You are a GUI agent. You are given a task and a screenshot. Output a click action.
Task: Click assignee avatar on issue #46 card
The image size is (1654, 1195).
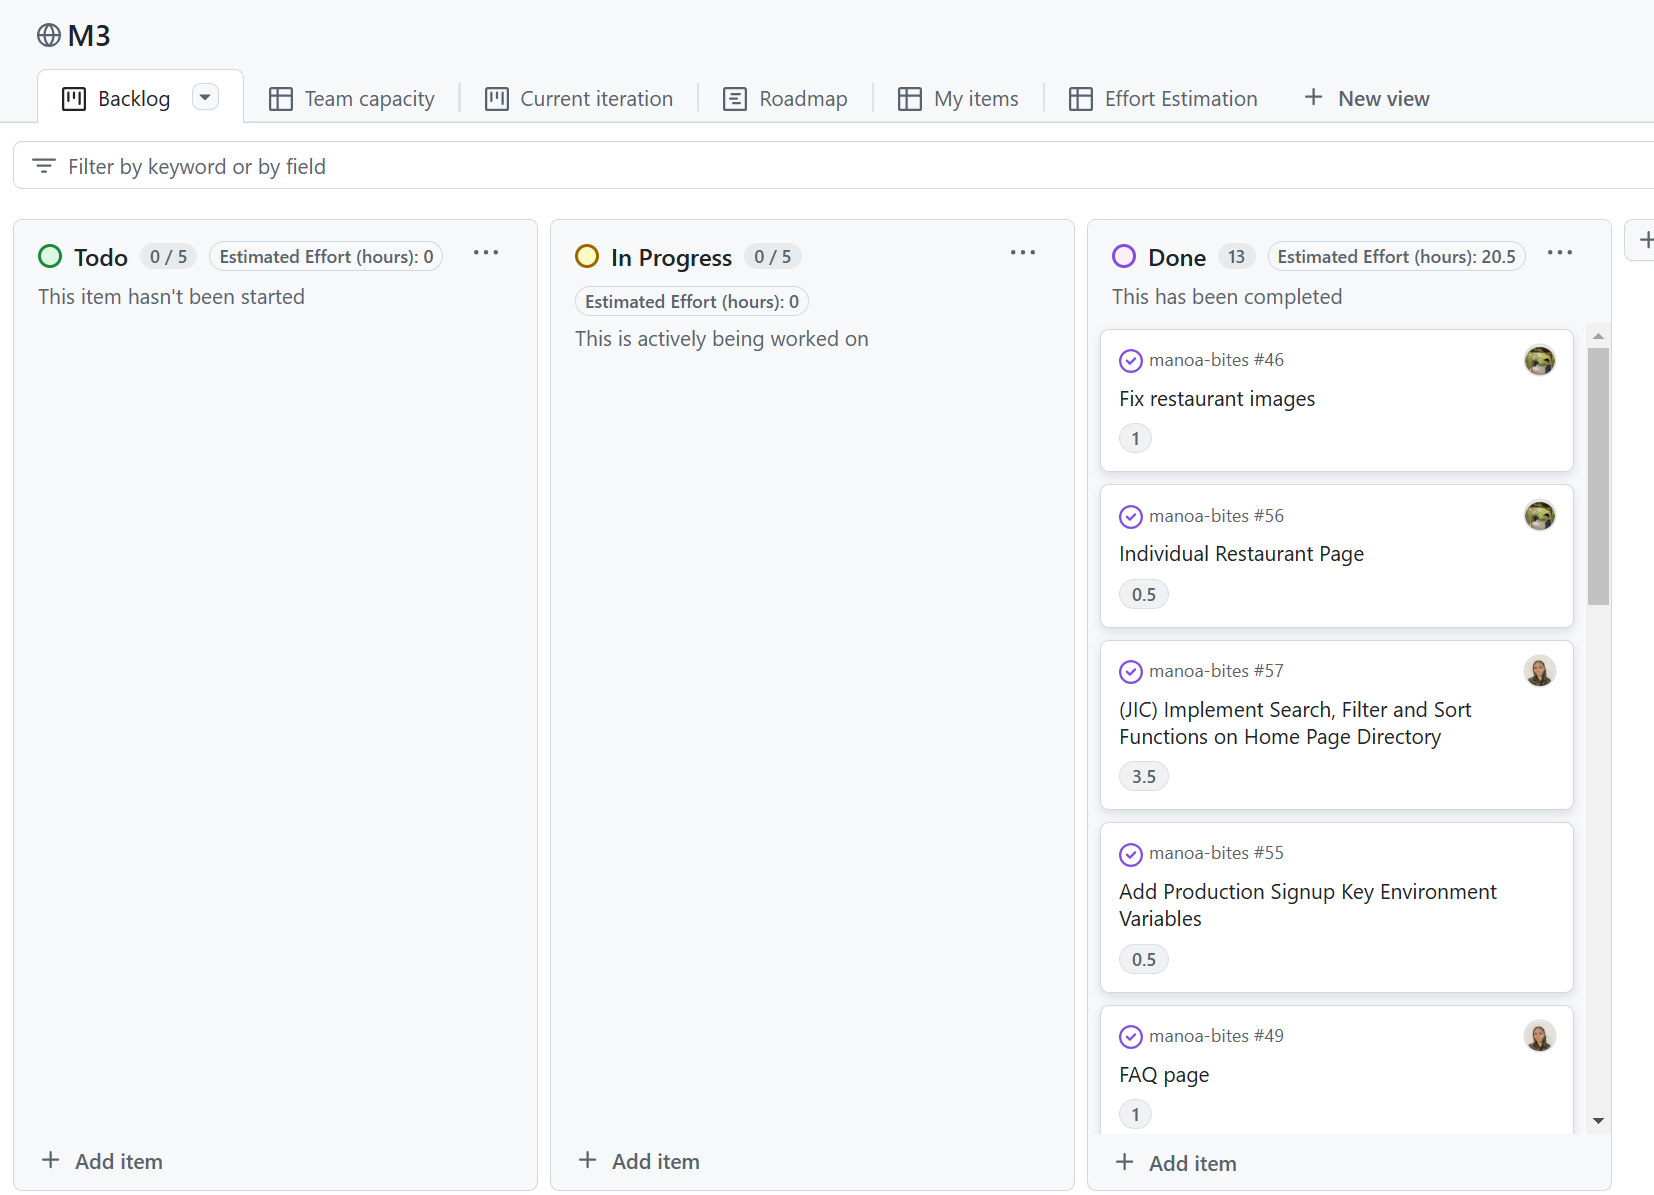coord(1540,360)
